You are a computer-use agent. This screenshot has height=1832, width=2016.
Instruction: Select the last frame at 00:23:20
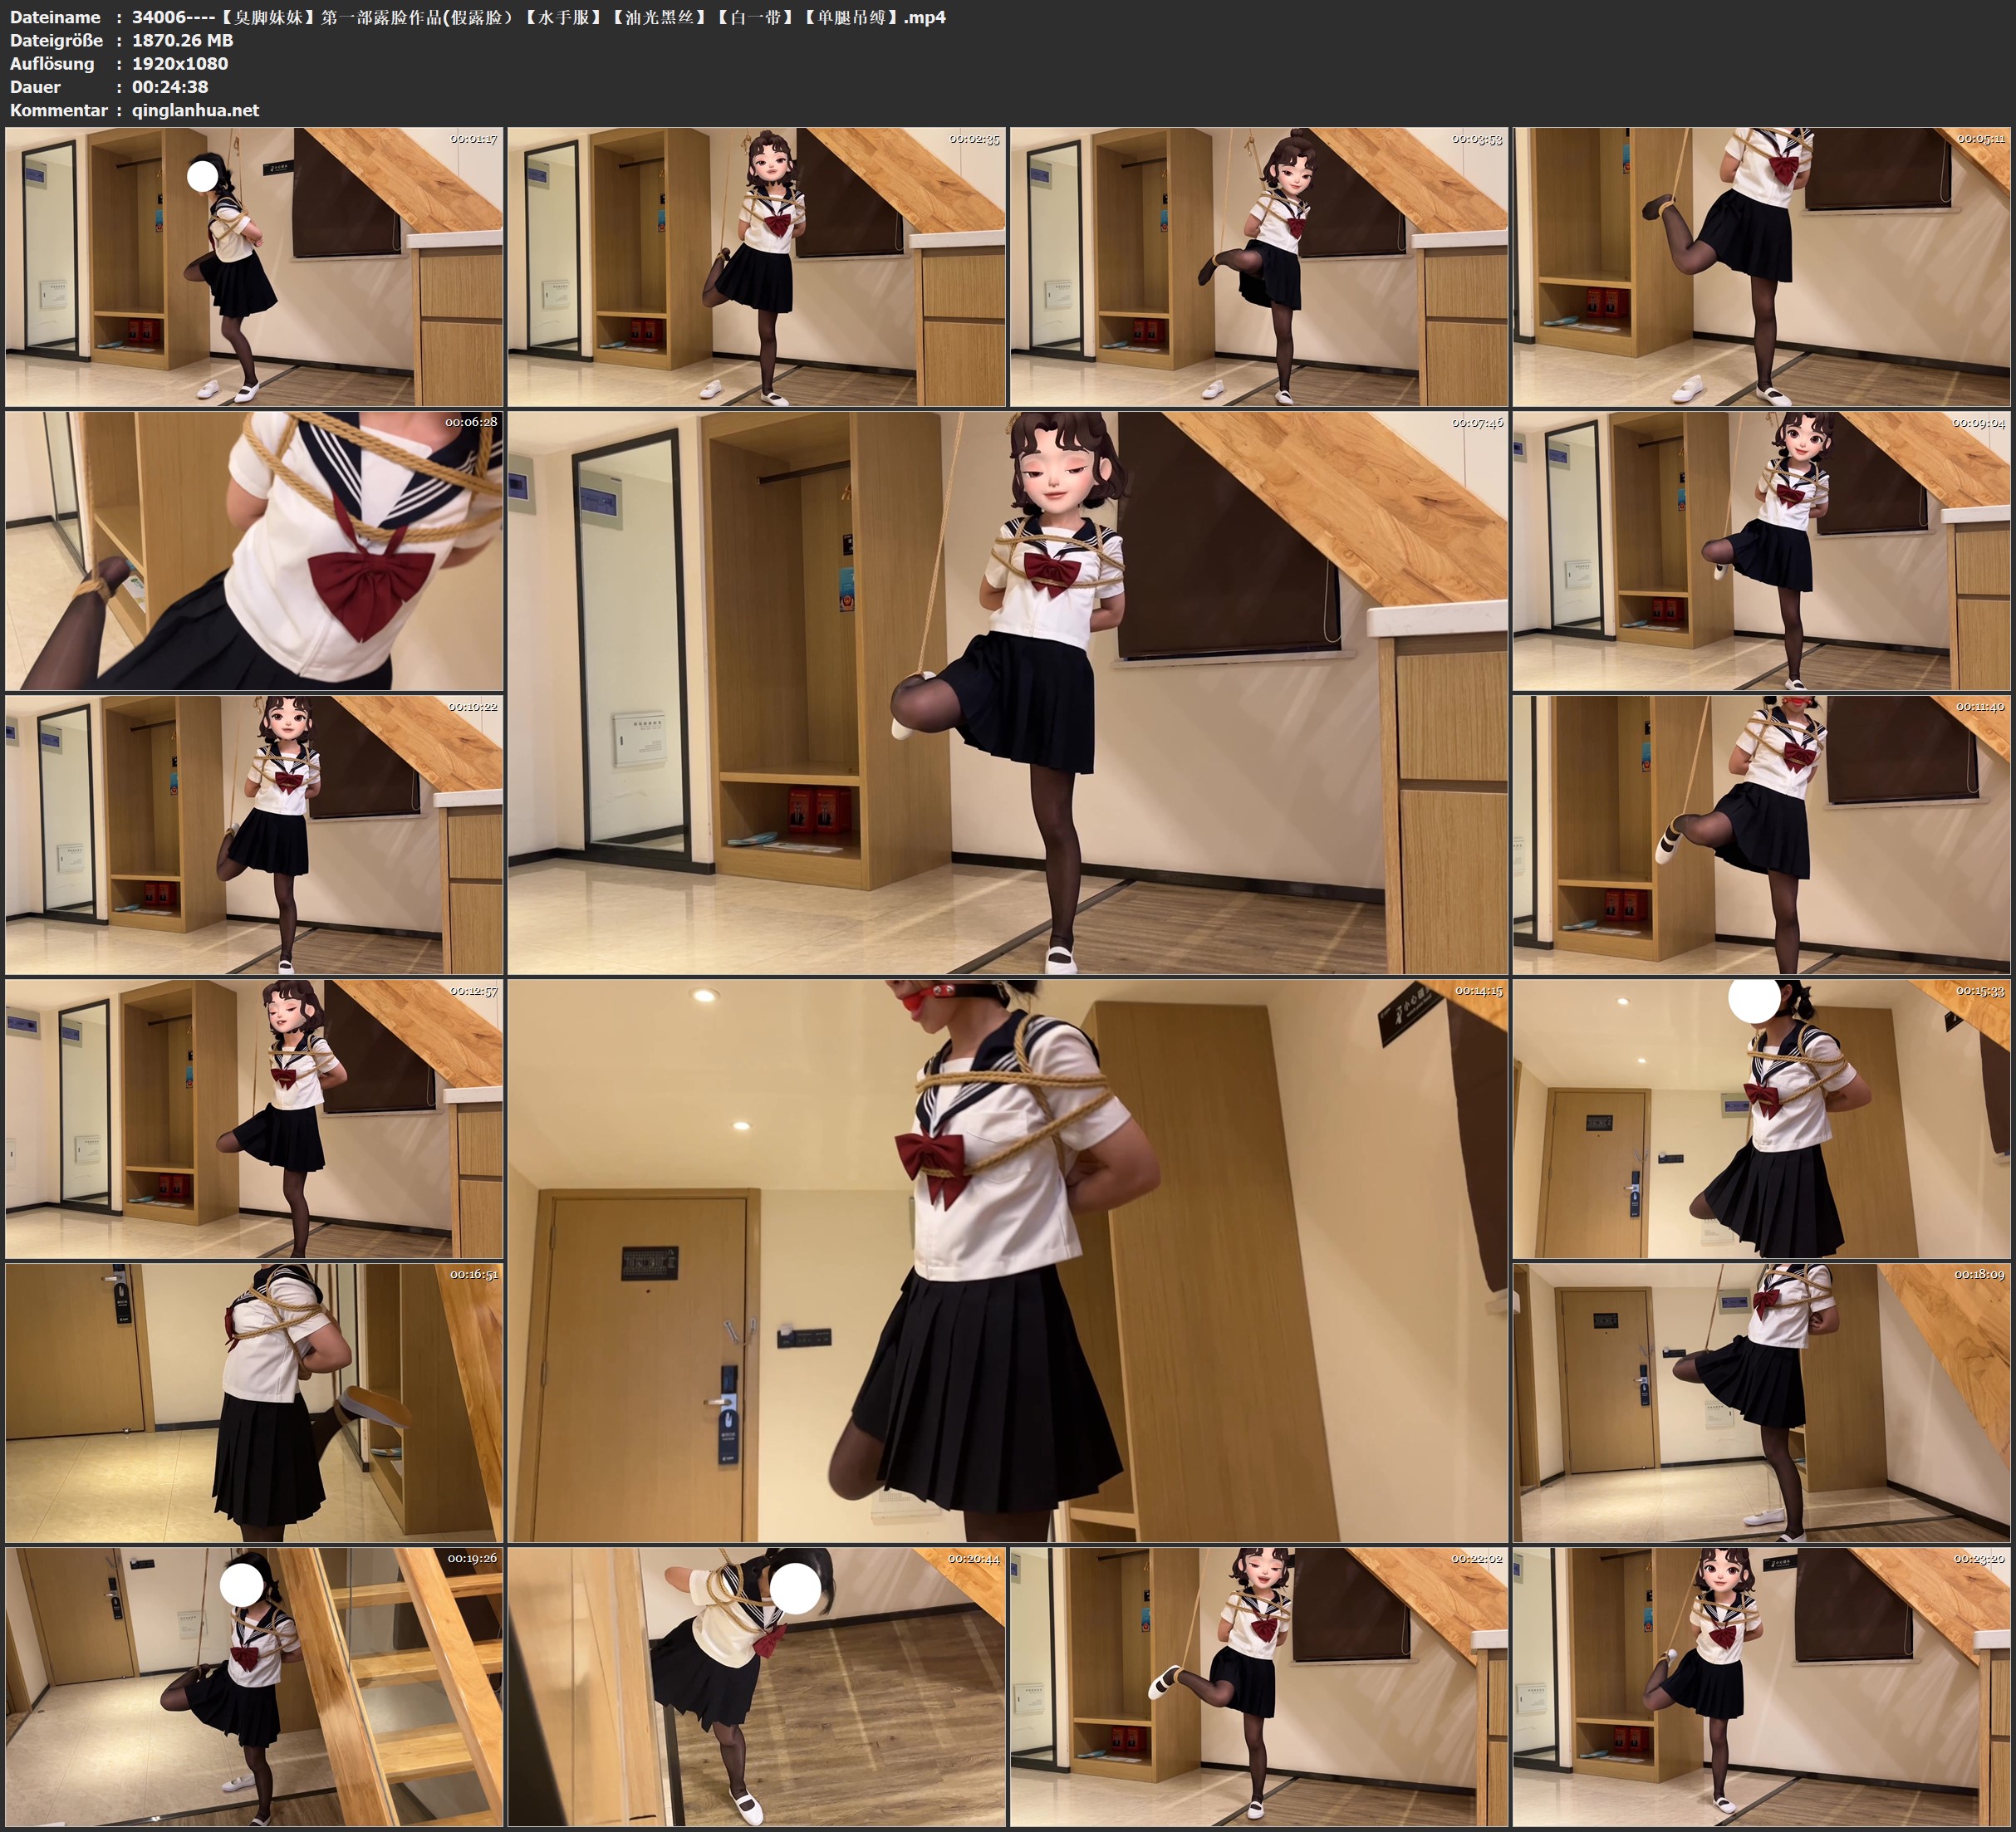click(1761, 1687)
